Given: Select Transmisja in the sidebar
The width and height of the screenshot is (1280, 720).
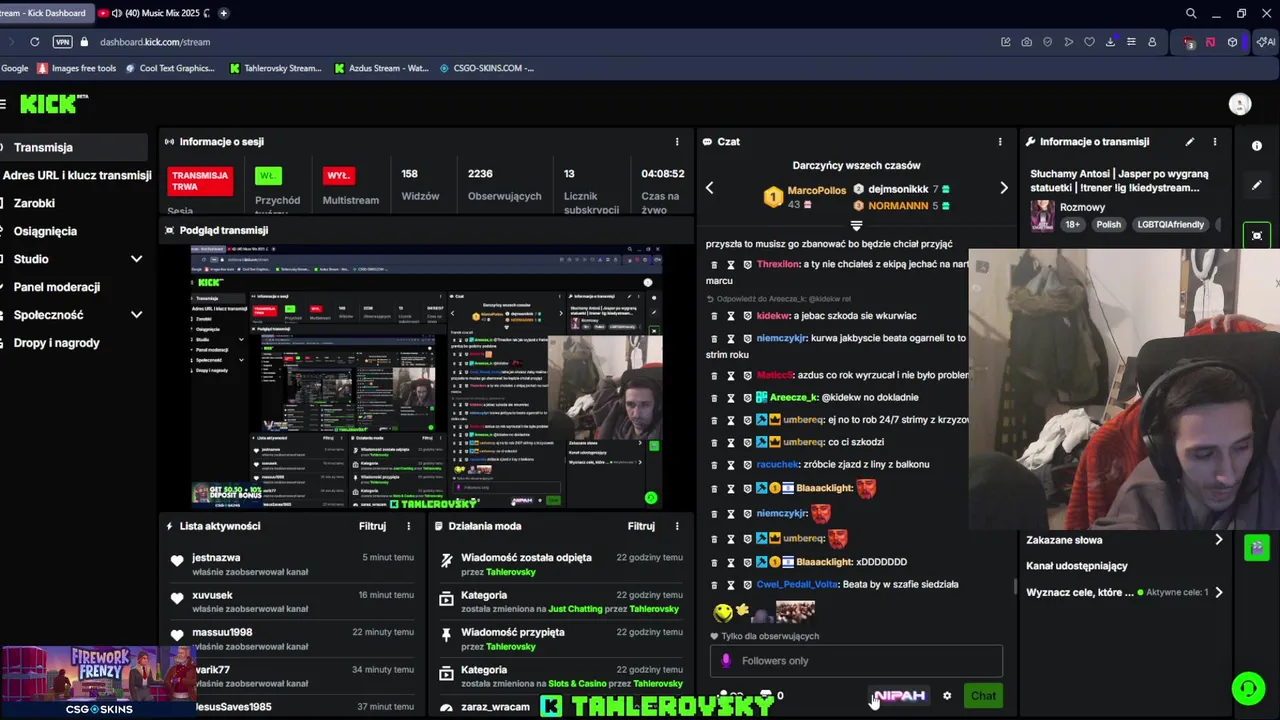Looking at the screenshot, I should (75, 147).
